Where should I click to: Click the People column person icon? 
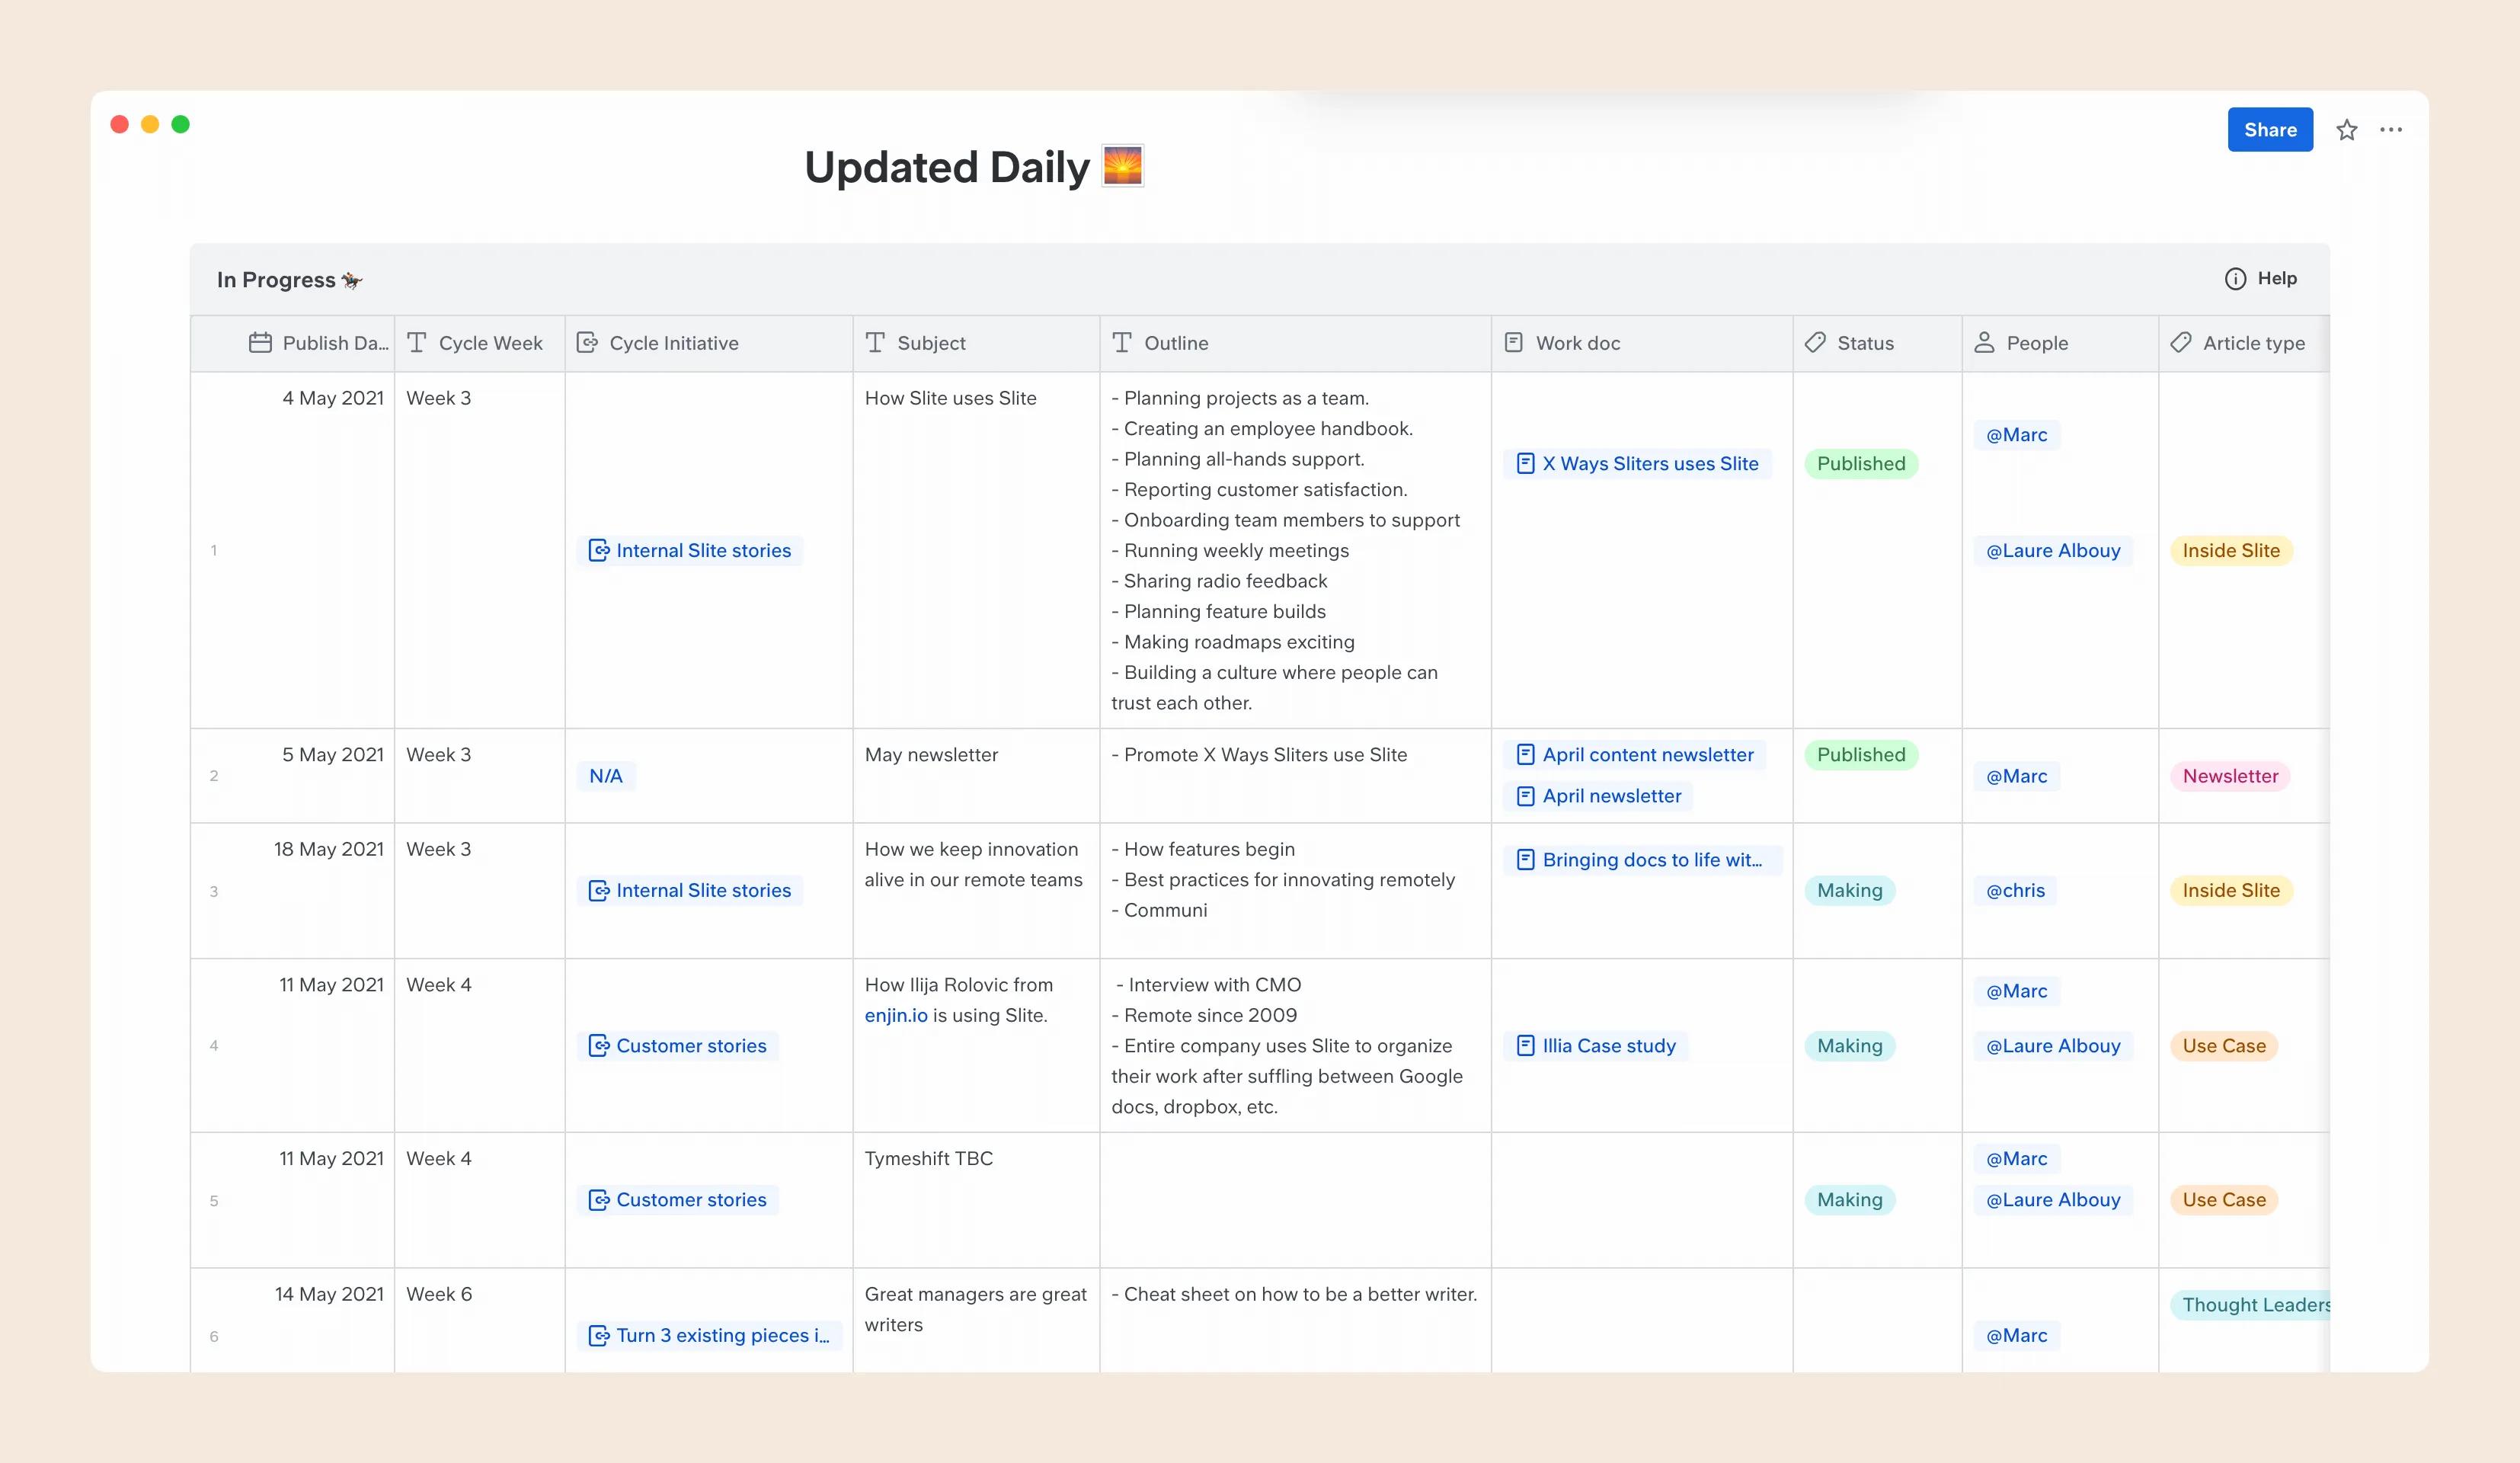[x=1984, y=343]
